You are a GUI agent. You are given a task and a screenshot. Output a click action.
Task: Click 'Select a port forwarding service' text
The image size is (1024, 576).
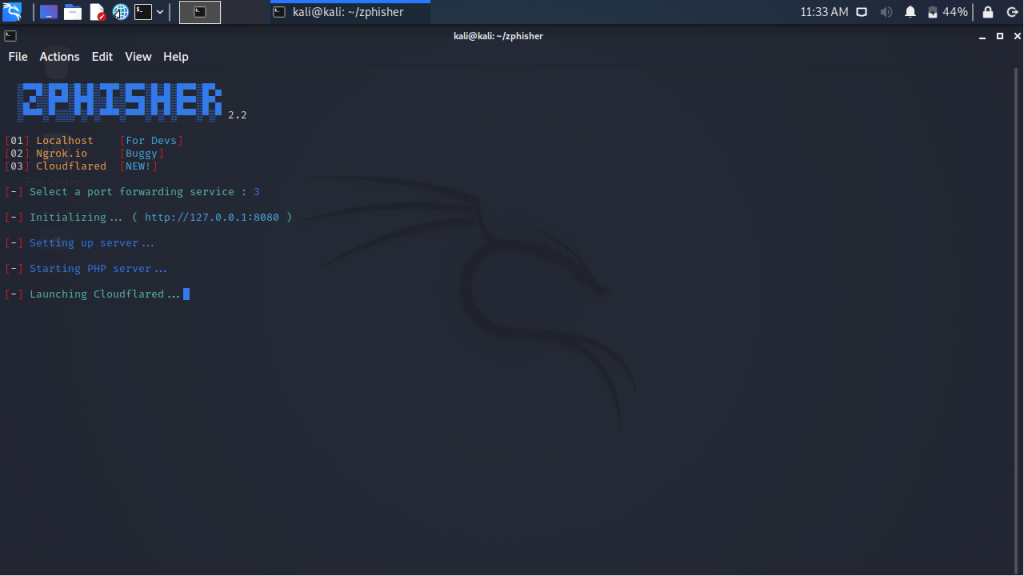132,192
